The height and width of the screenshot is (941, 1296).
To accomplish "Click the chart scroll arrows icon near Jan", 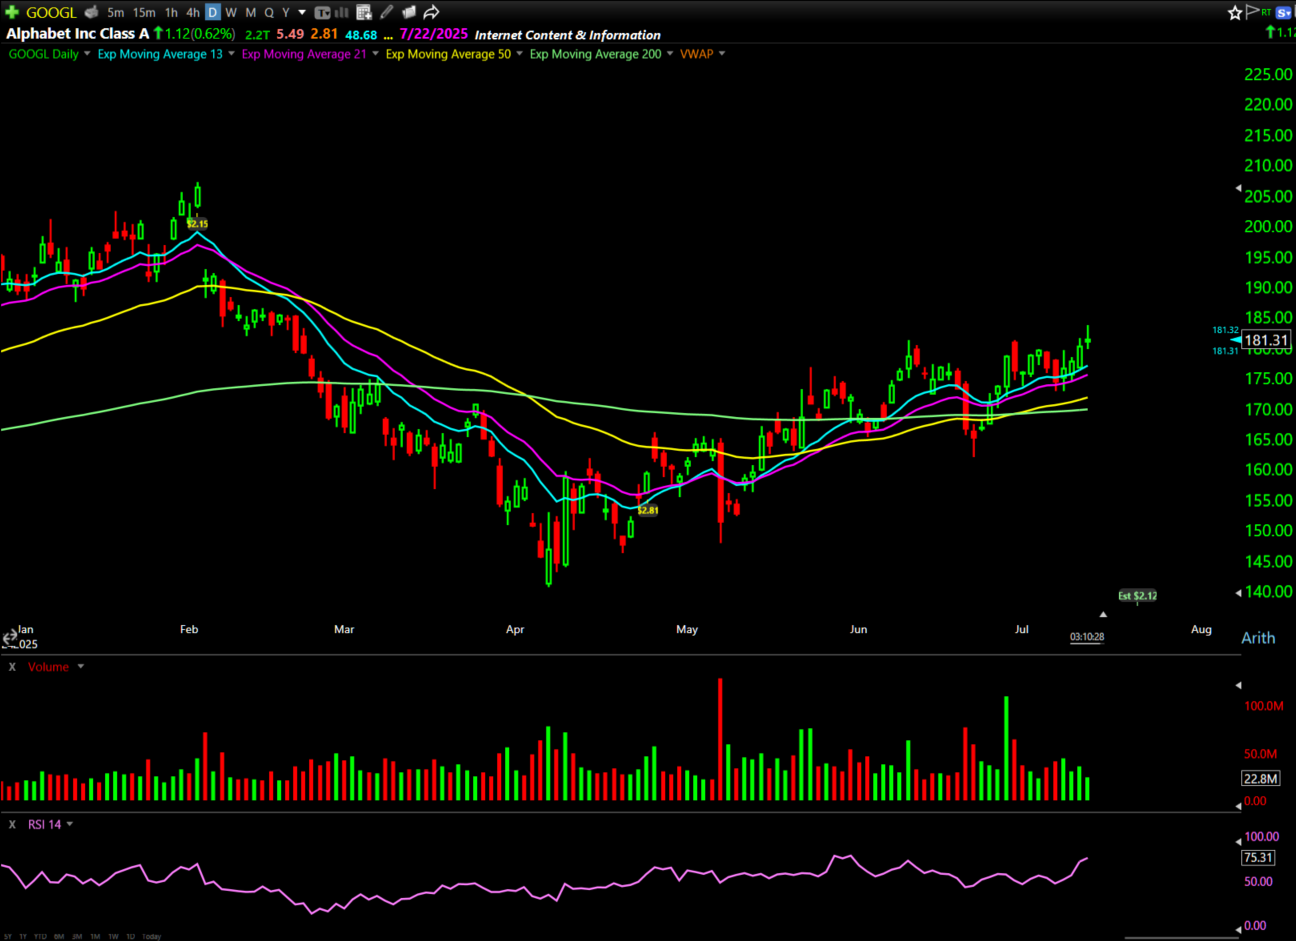I will click(9, 636).
